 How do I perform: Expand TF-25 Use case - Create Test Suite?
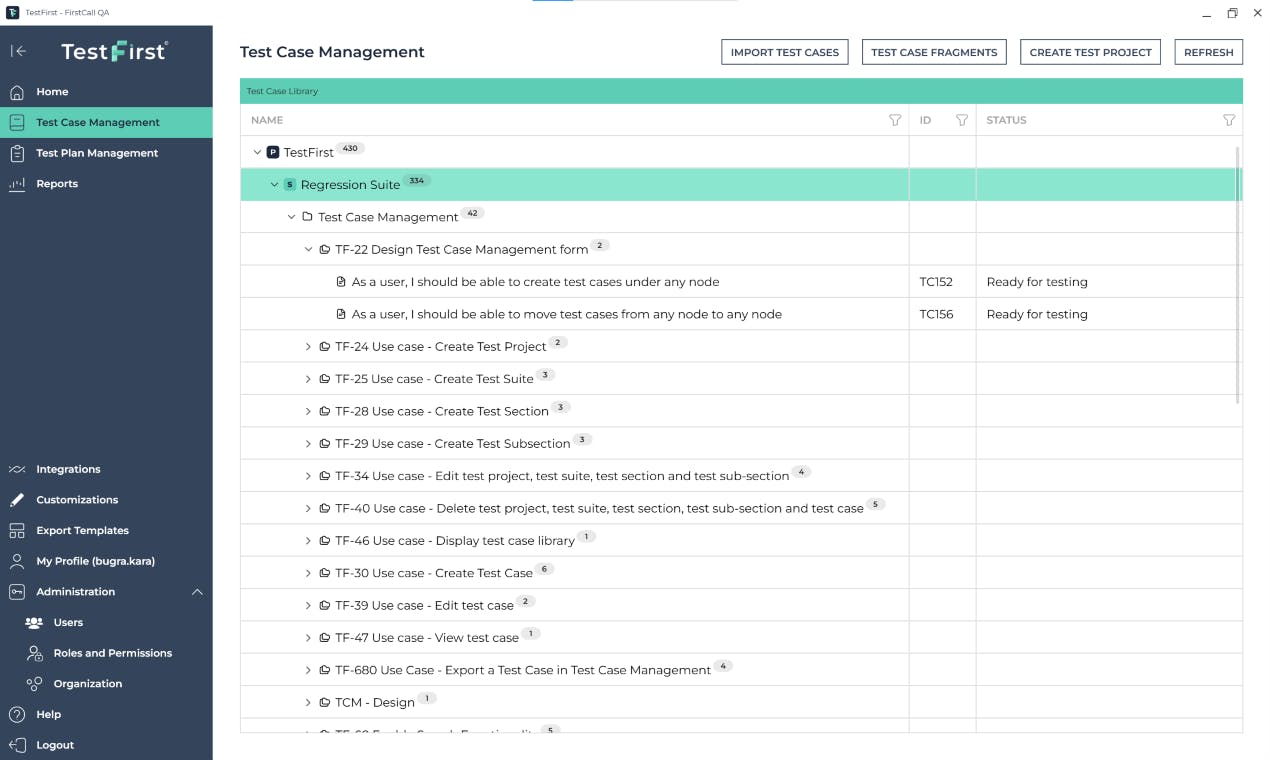point(309,379)
